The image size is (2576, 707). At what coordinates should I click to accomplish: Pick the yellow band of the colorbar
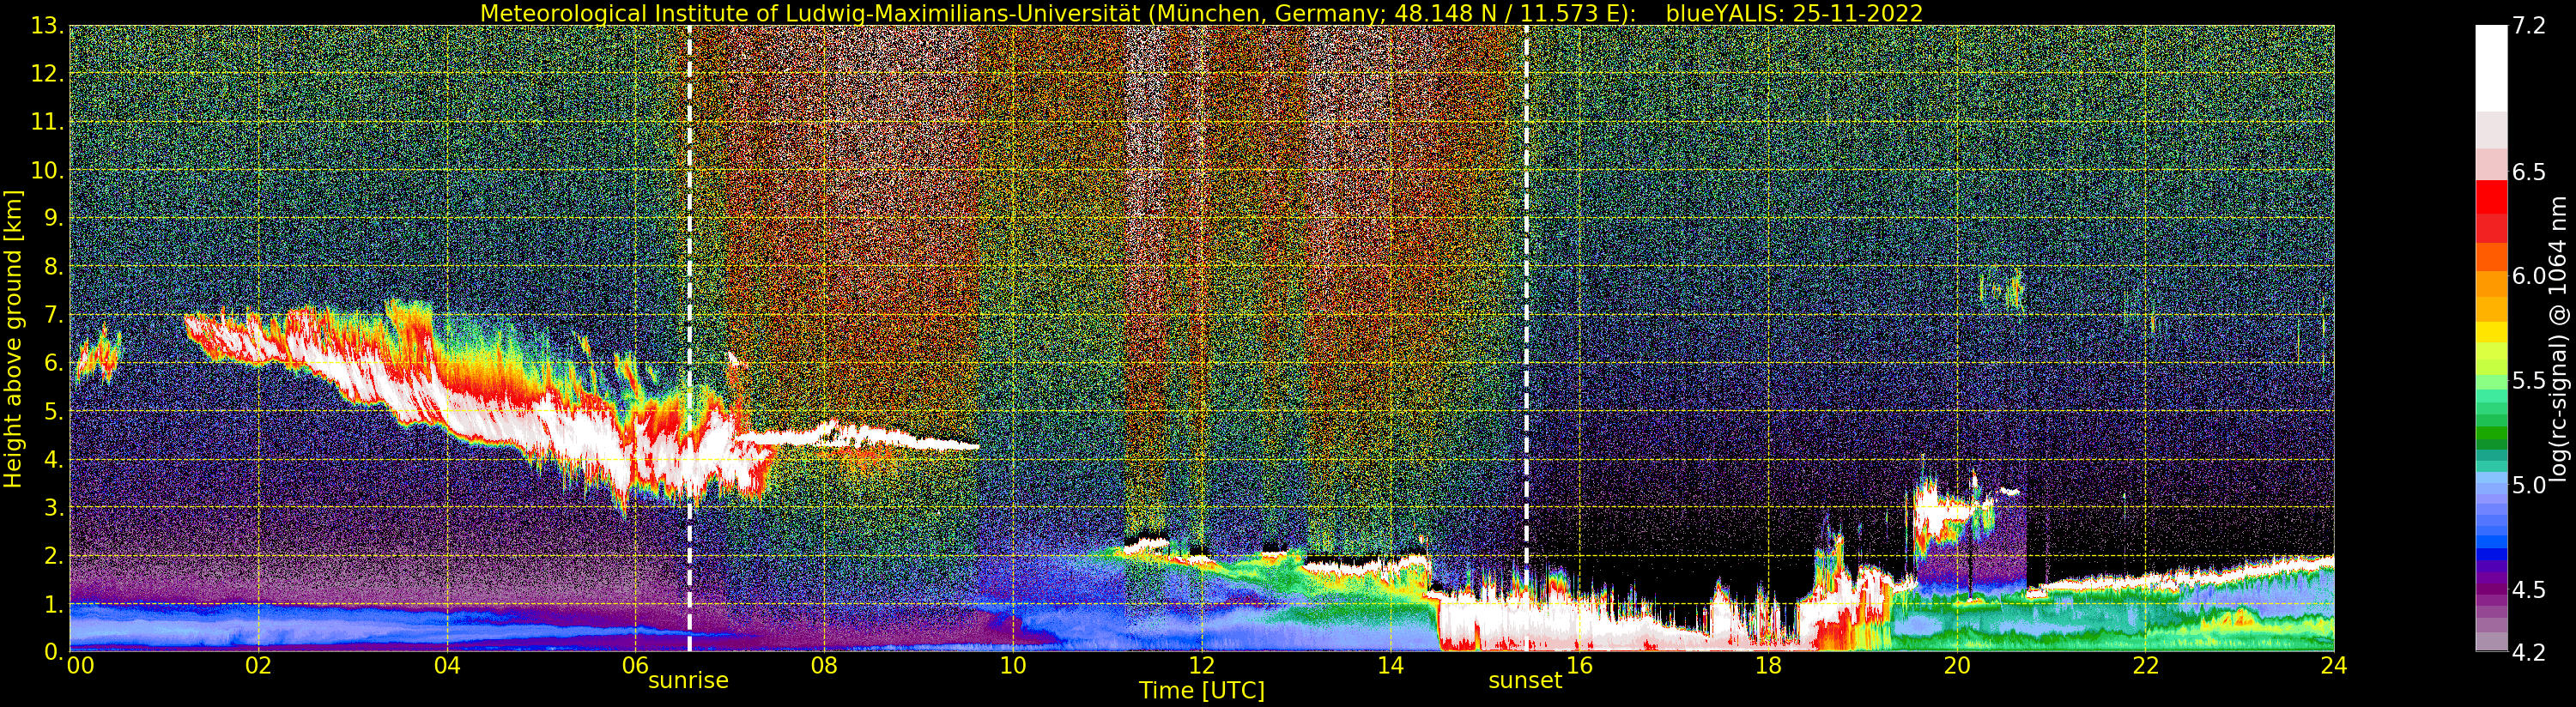coord(2492,332)
